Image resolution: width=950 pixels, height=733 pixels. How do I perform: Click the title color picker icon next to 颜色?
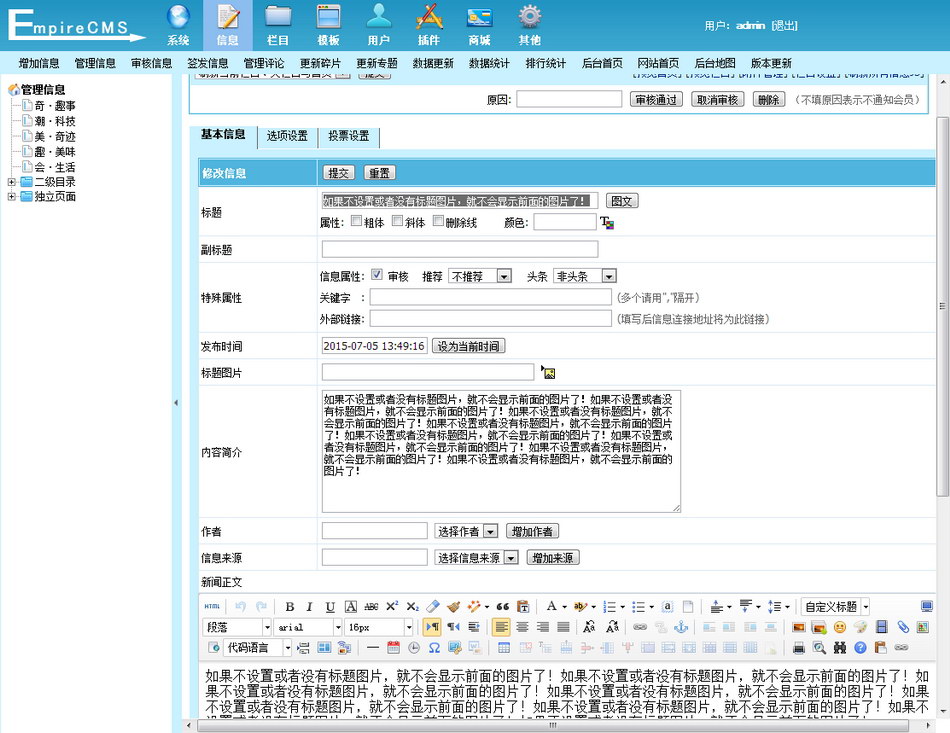click(607, 223)
